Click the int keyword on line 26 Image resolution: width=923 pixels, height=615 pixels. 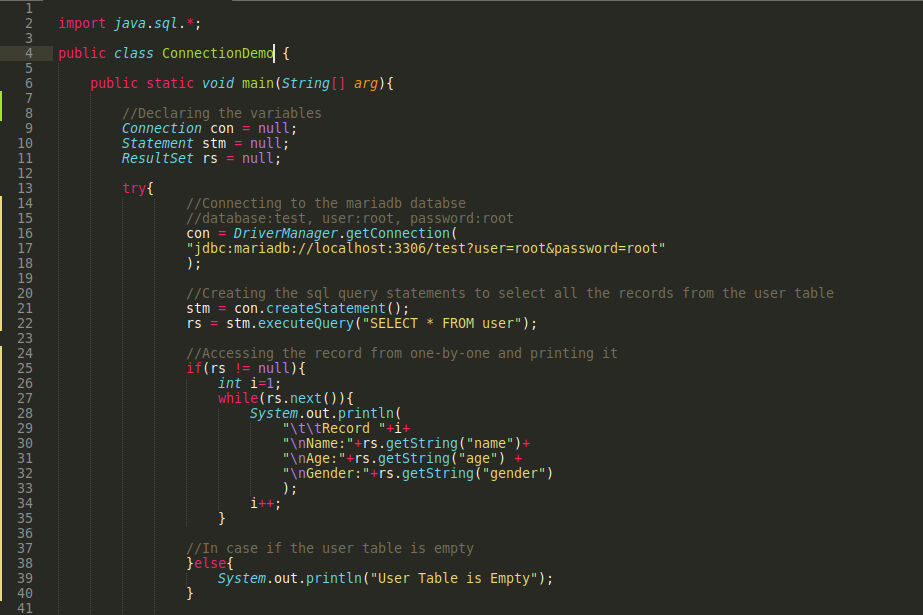pyautogui.click(x=230, y=384)
